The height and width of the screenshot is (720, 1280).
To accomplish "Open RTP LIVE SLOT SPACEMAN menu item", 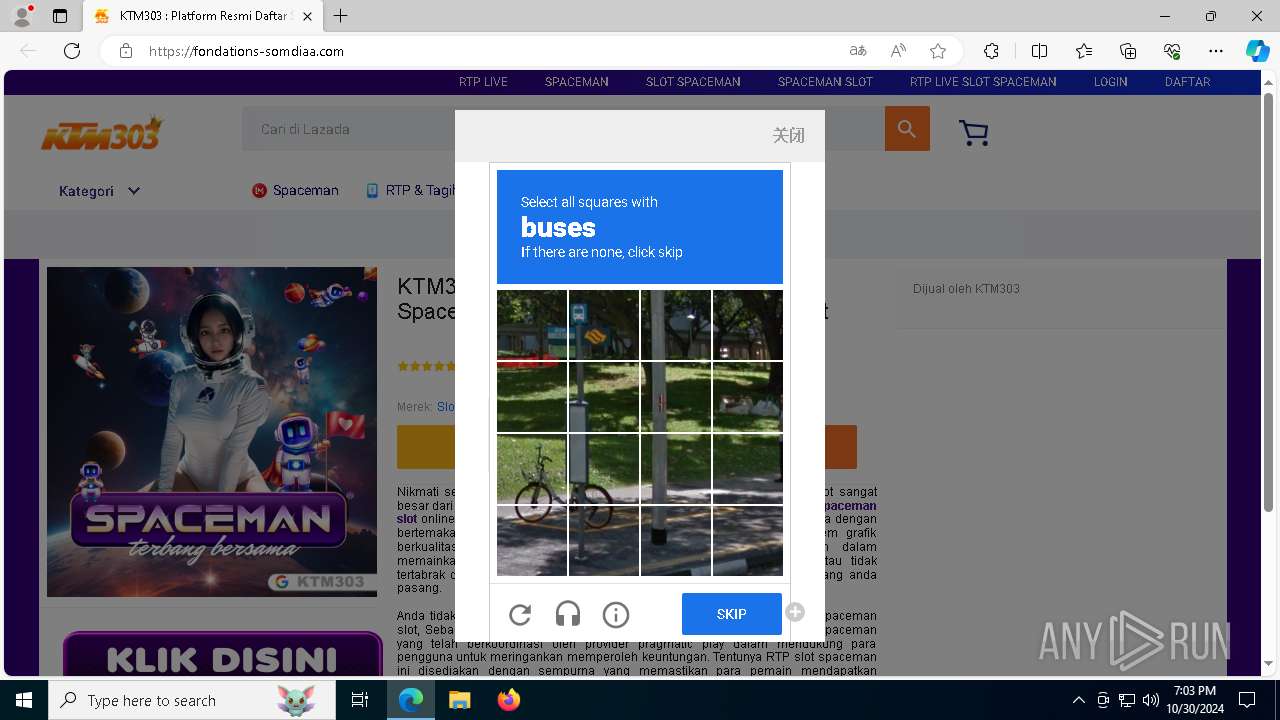I will coord(983,82).
